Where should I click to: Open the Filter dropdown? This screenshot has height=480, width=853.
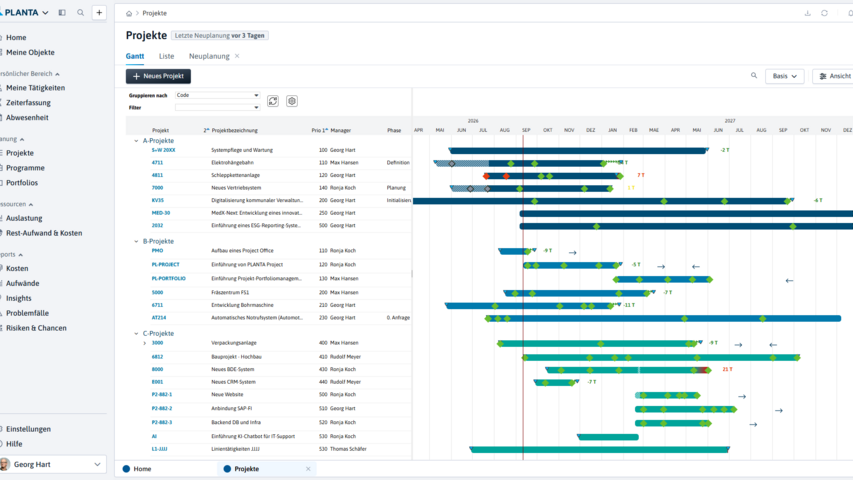click(x=217, y=108)
